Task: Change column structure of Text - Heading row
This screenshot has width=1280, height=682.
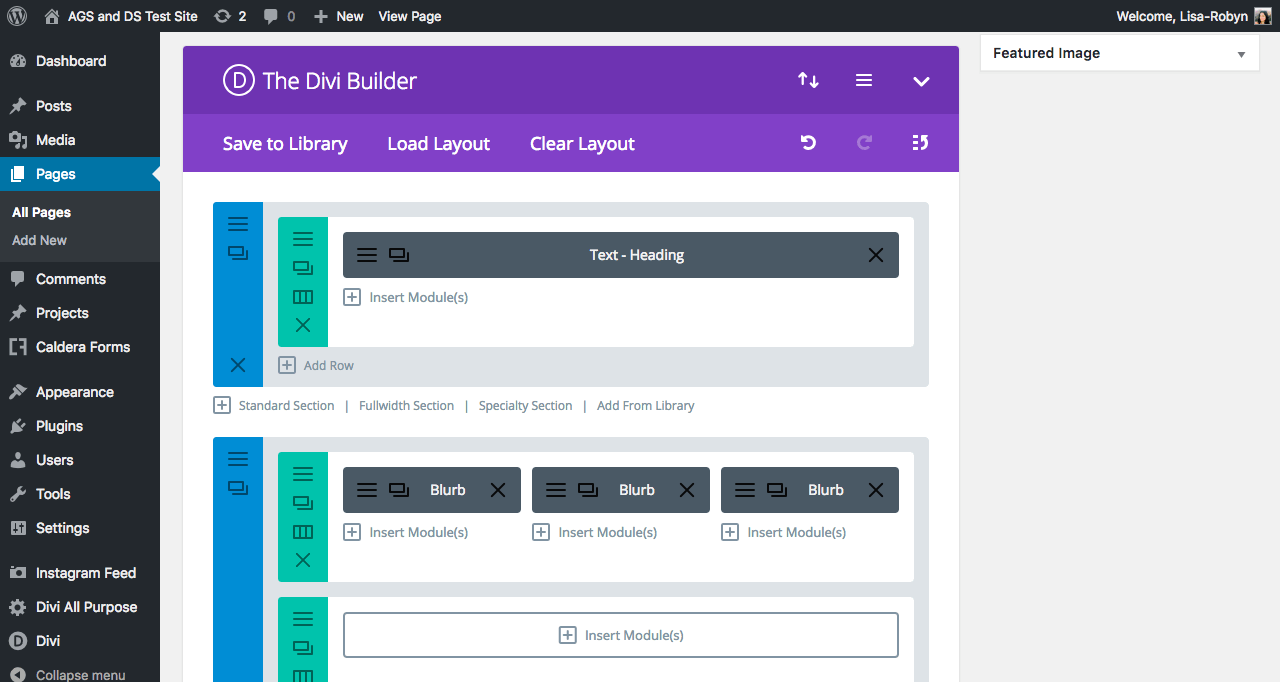Action: pos(303,297)
